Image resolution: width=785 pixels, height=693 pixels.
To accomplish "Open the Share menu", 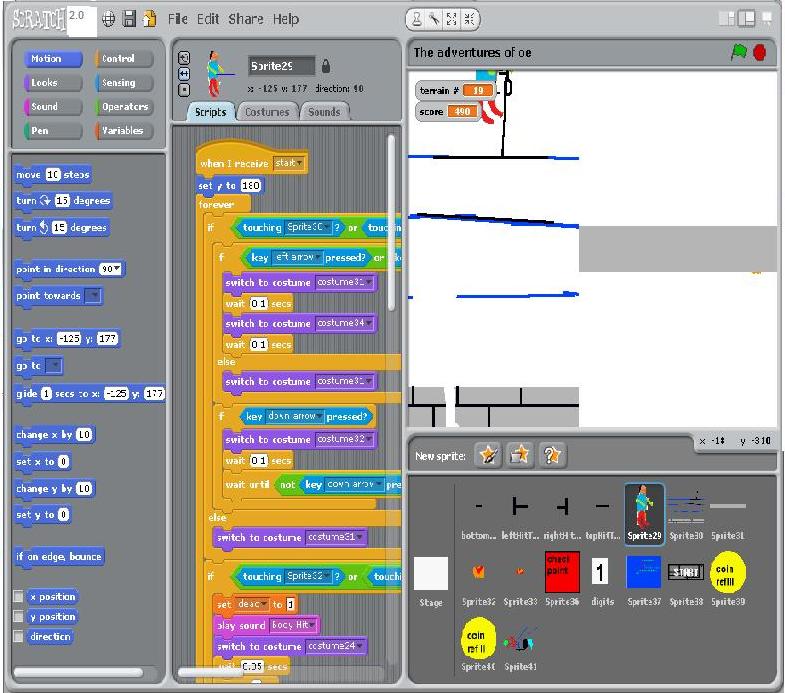I will pos(246,19).
